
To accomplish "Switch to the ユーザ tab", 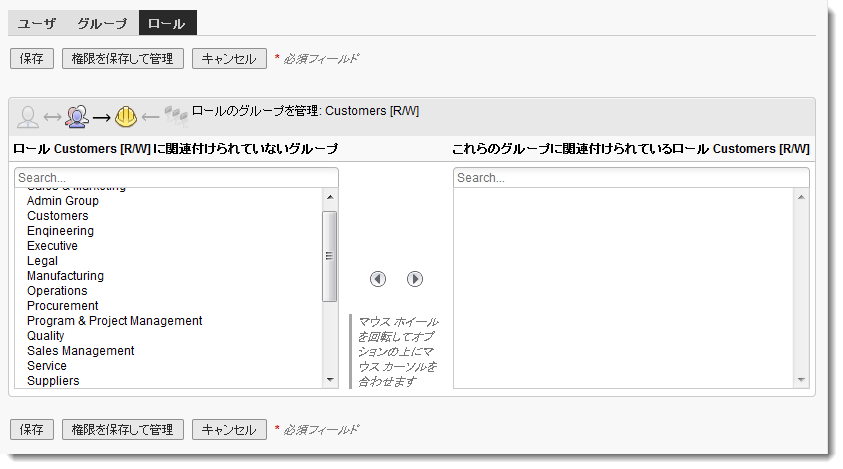I will pyautogui.click(x=37, y=23).
